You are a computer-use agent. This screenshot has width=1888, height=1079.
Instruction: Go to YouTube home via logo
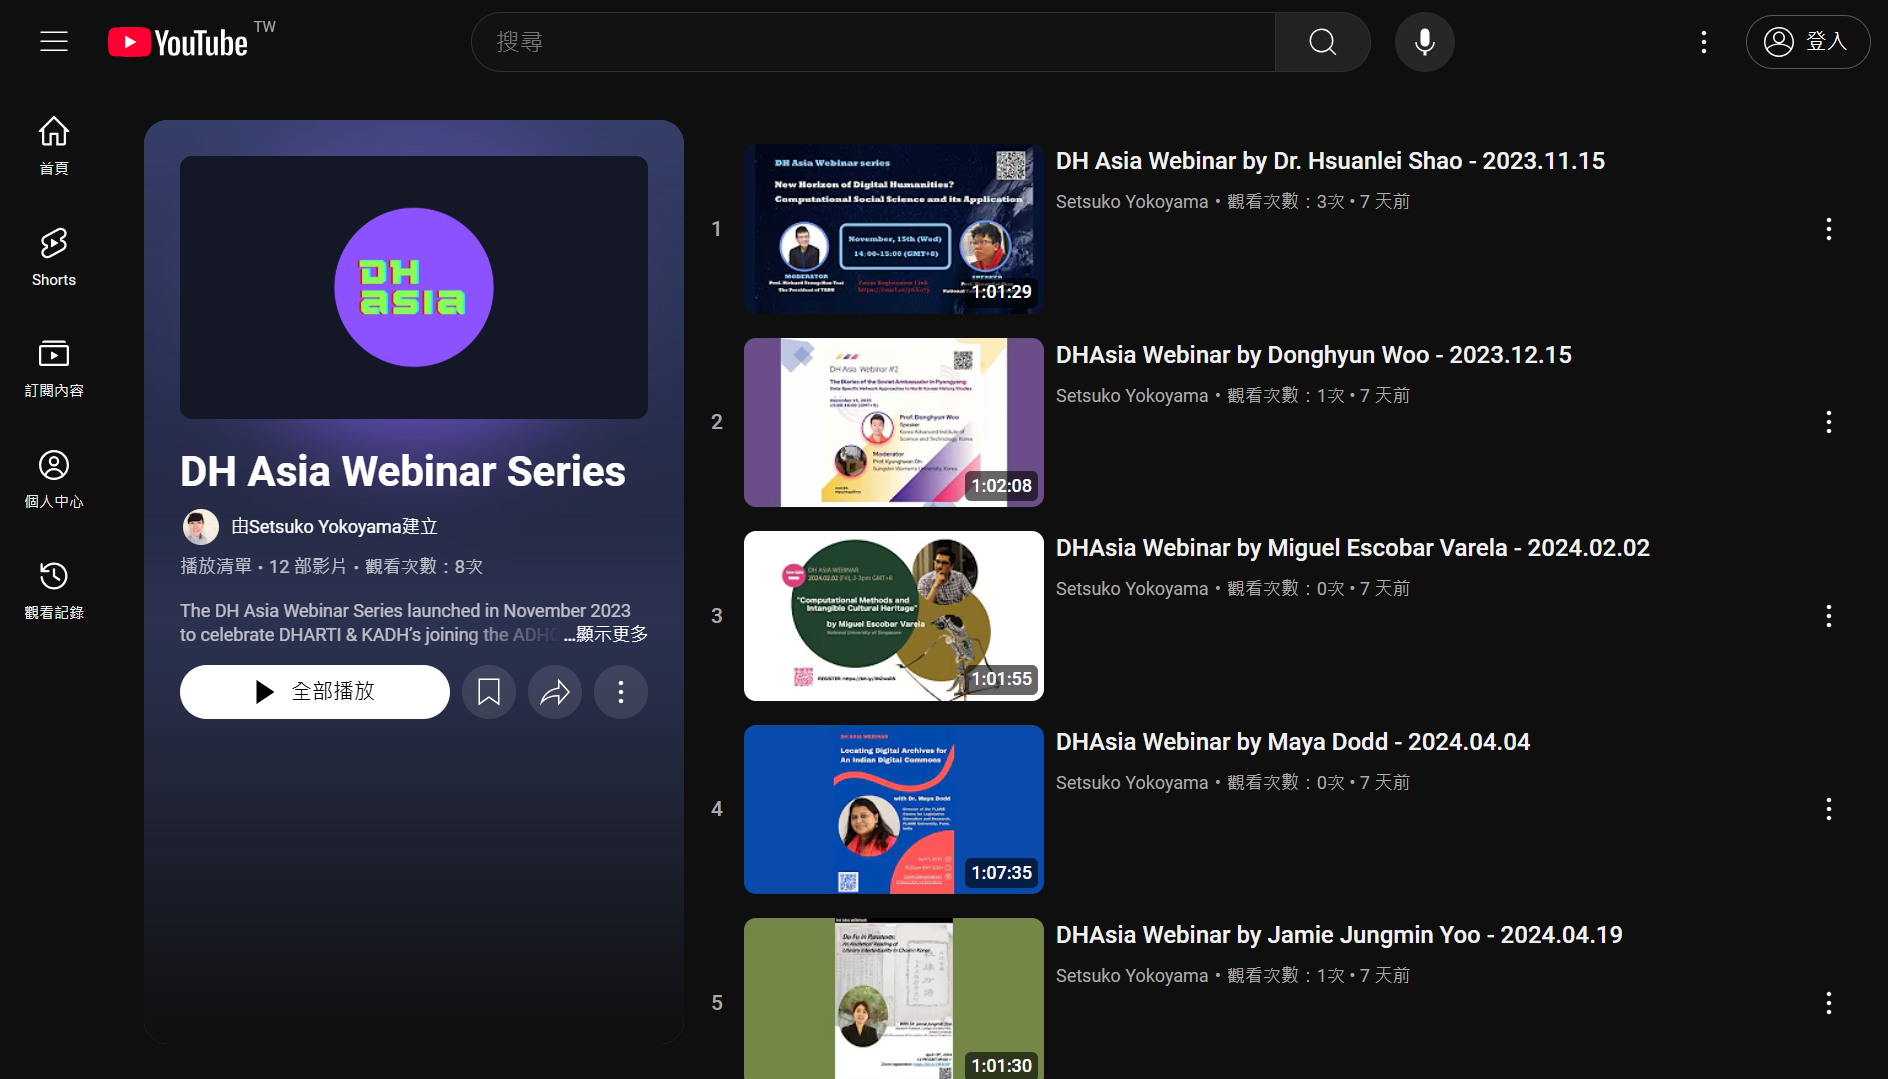(179, 42)
